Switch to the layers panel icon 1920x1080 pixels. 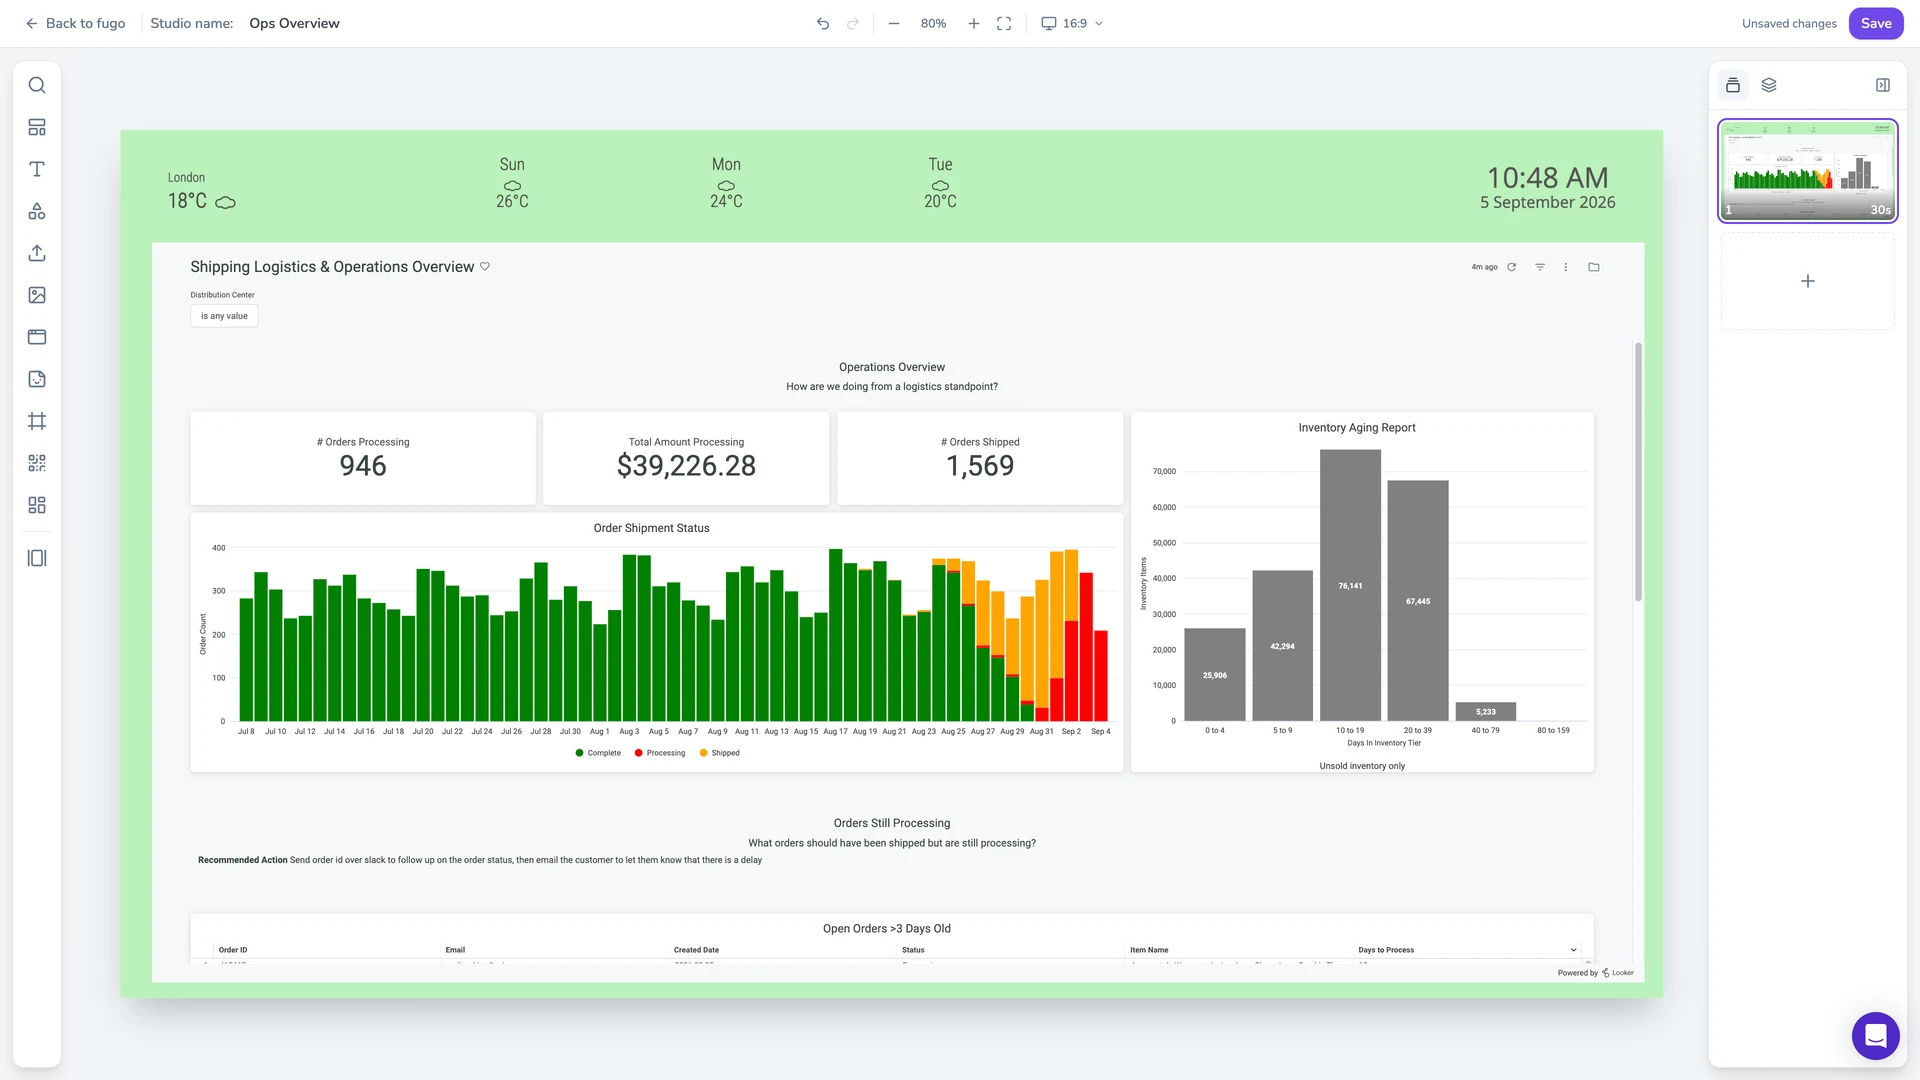1769,85
